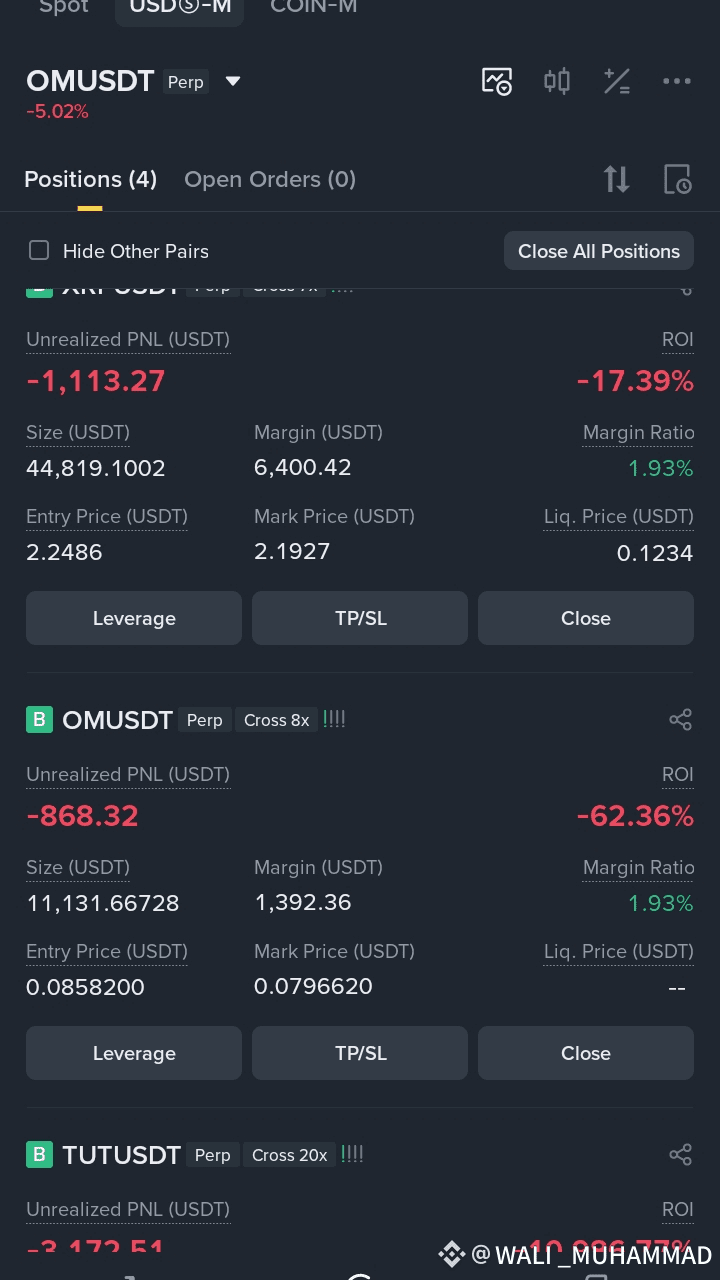Select the COIN-M tab
720x1280 pixels.
tap(314, 8)
